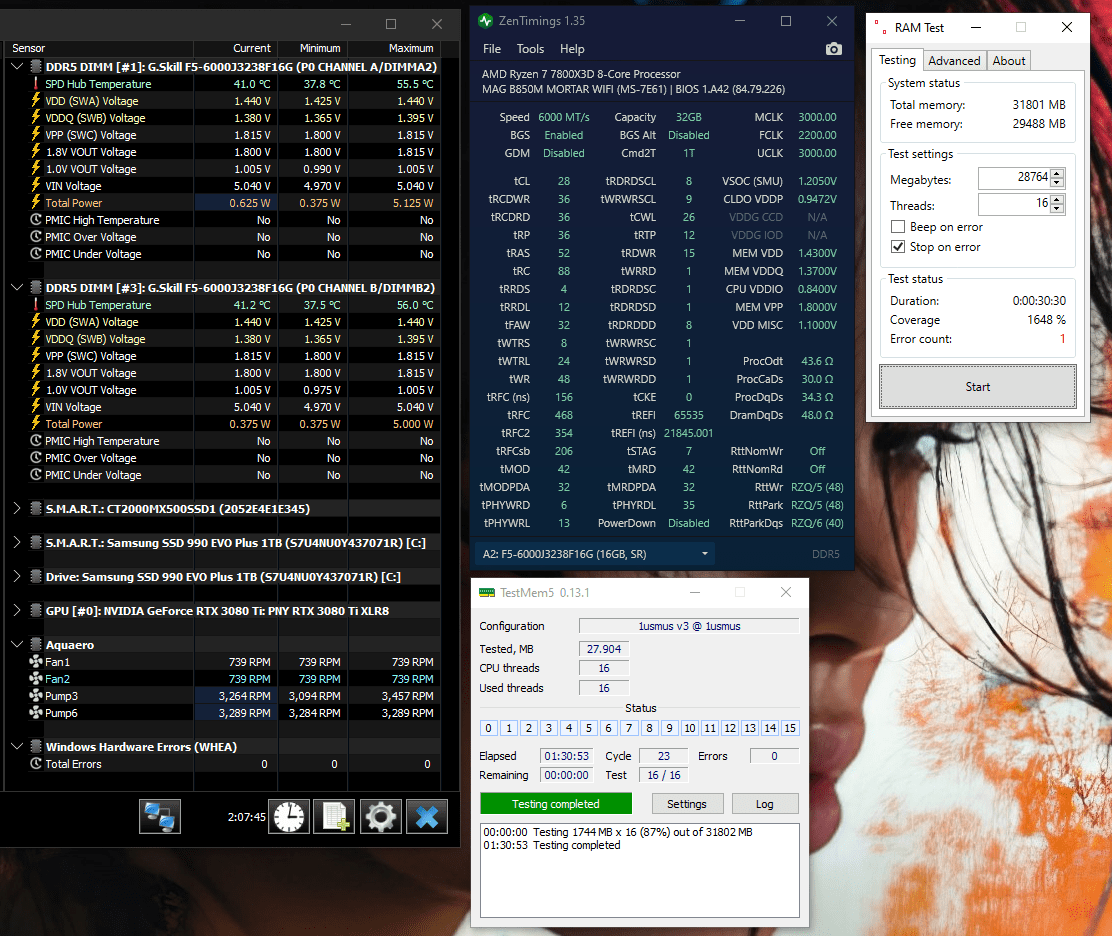
Task: Click the DIMM #1 SPD Hub thermometer icon
Action: tap(35, 84)
